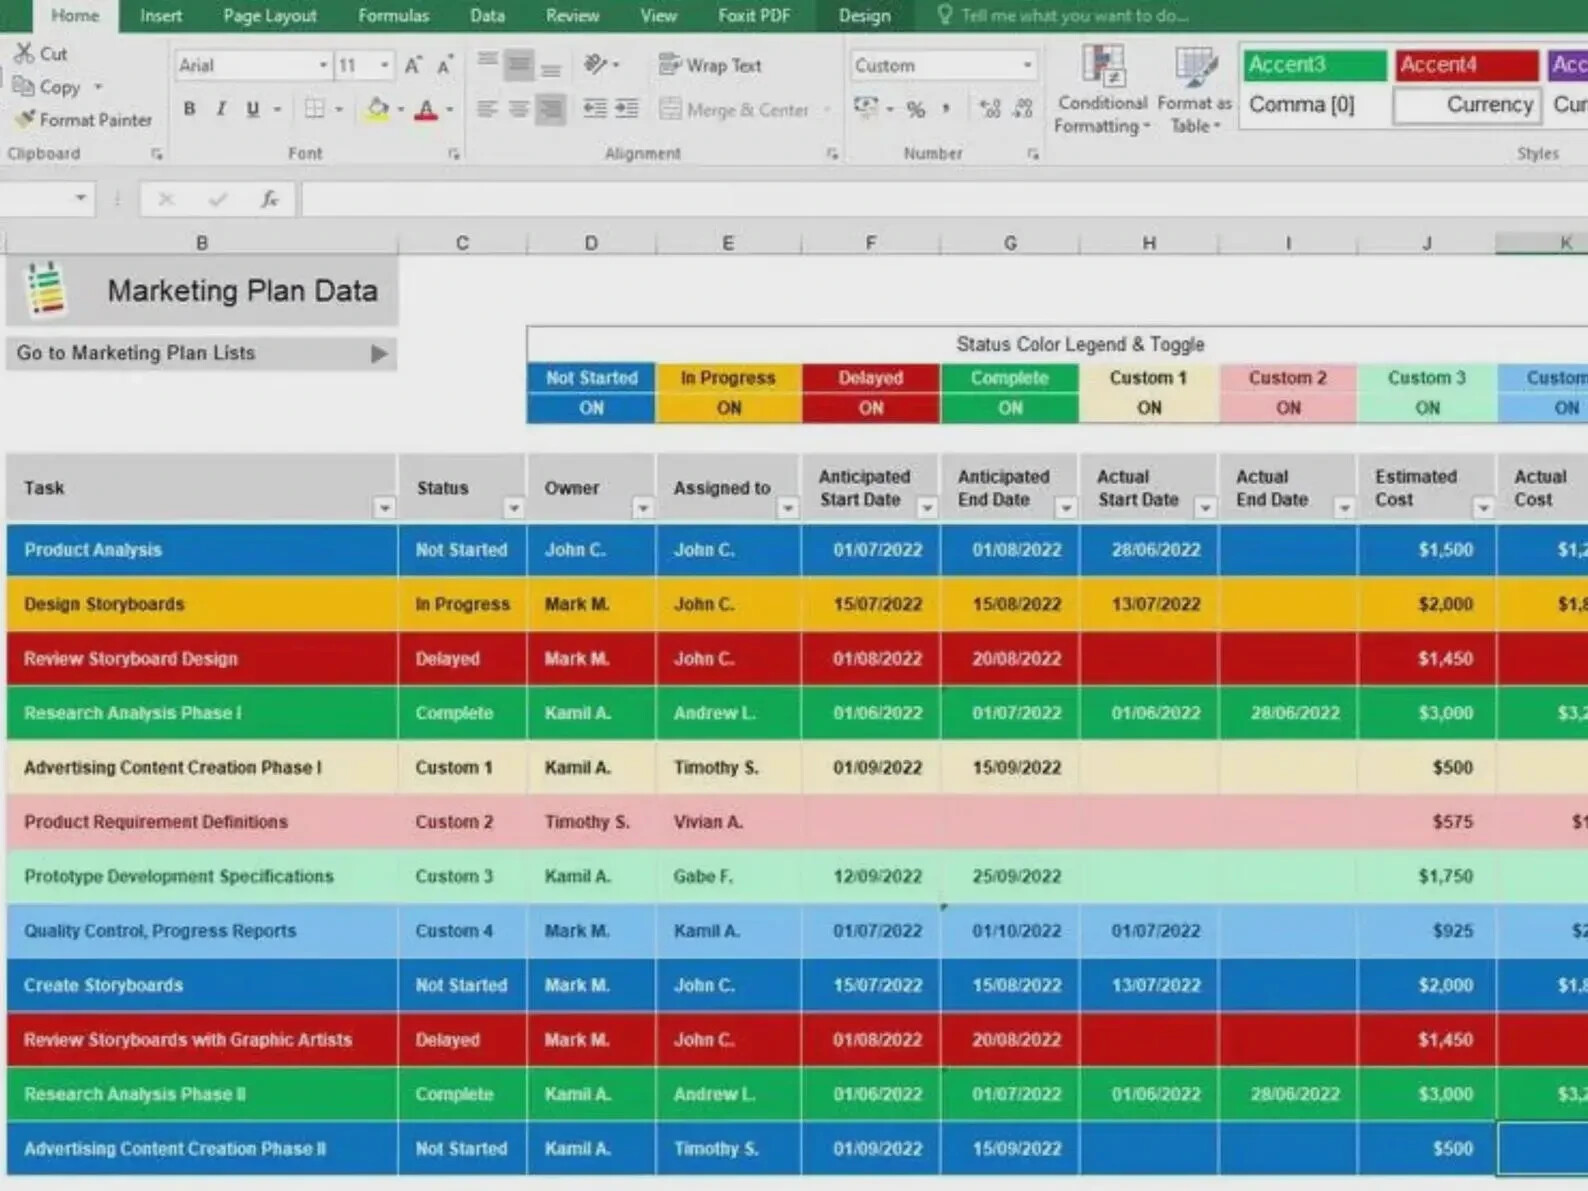Open the Data ribbon tab
Image resolution: width=1588 pixels, height=1191 pixels.
point(487,16)
